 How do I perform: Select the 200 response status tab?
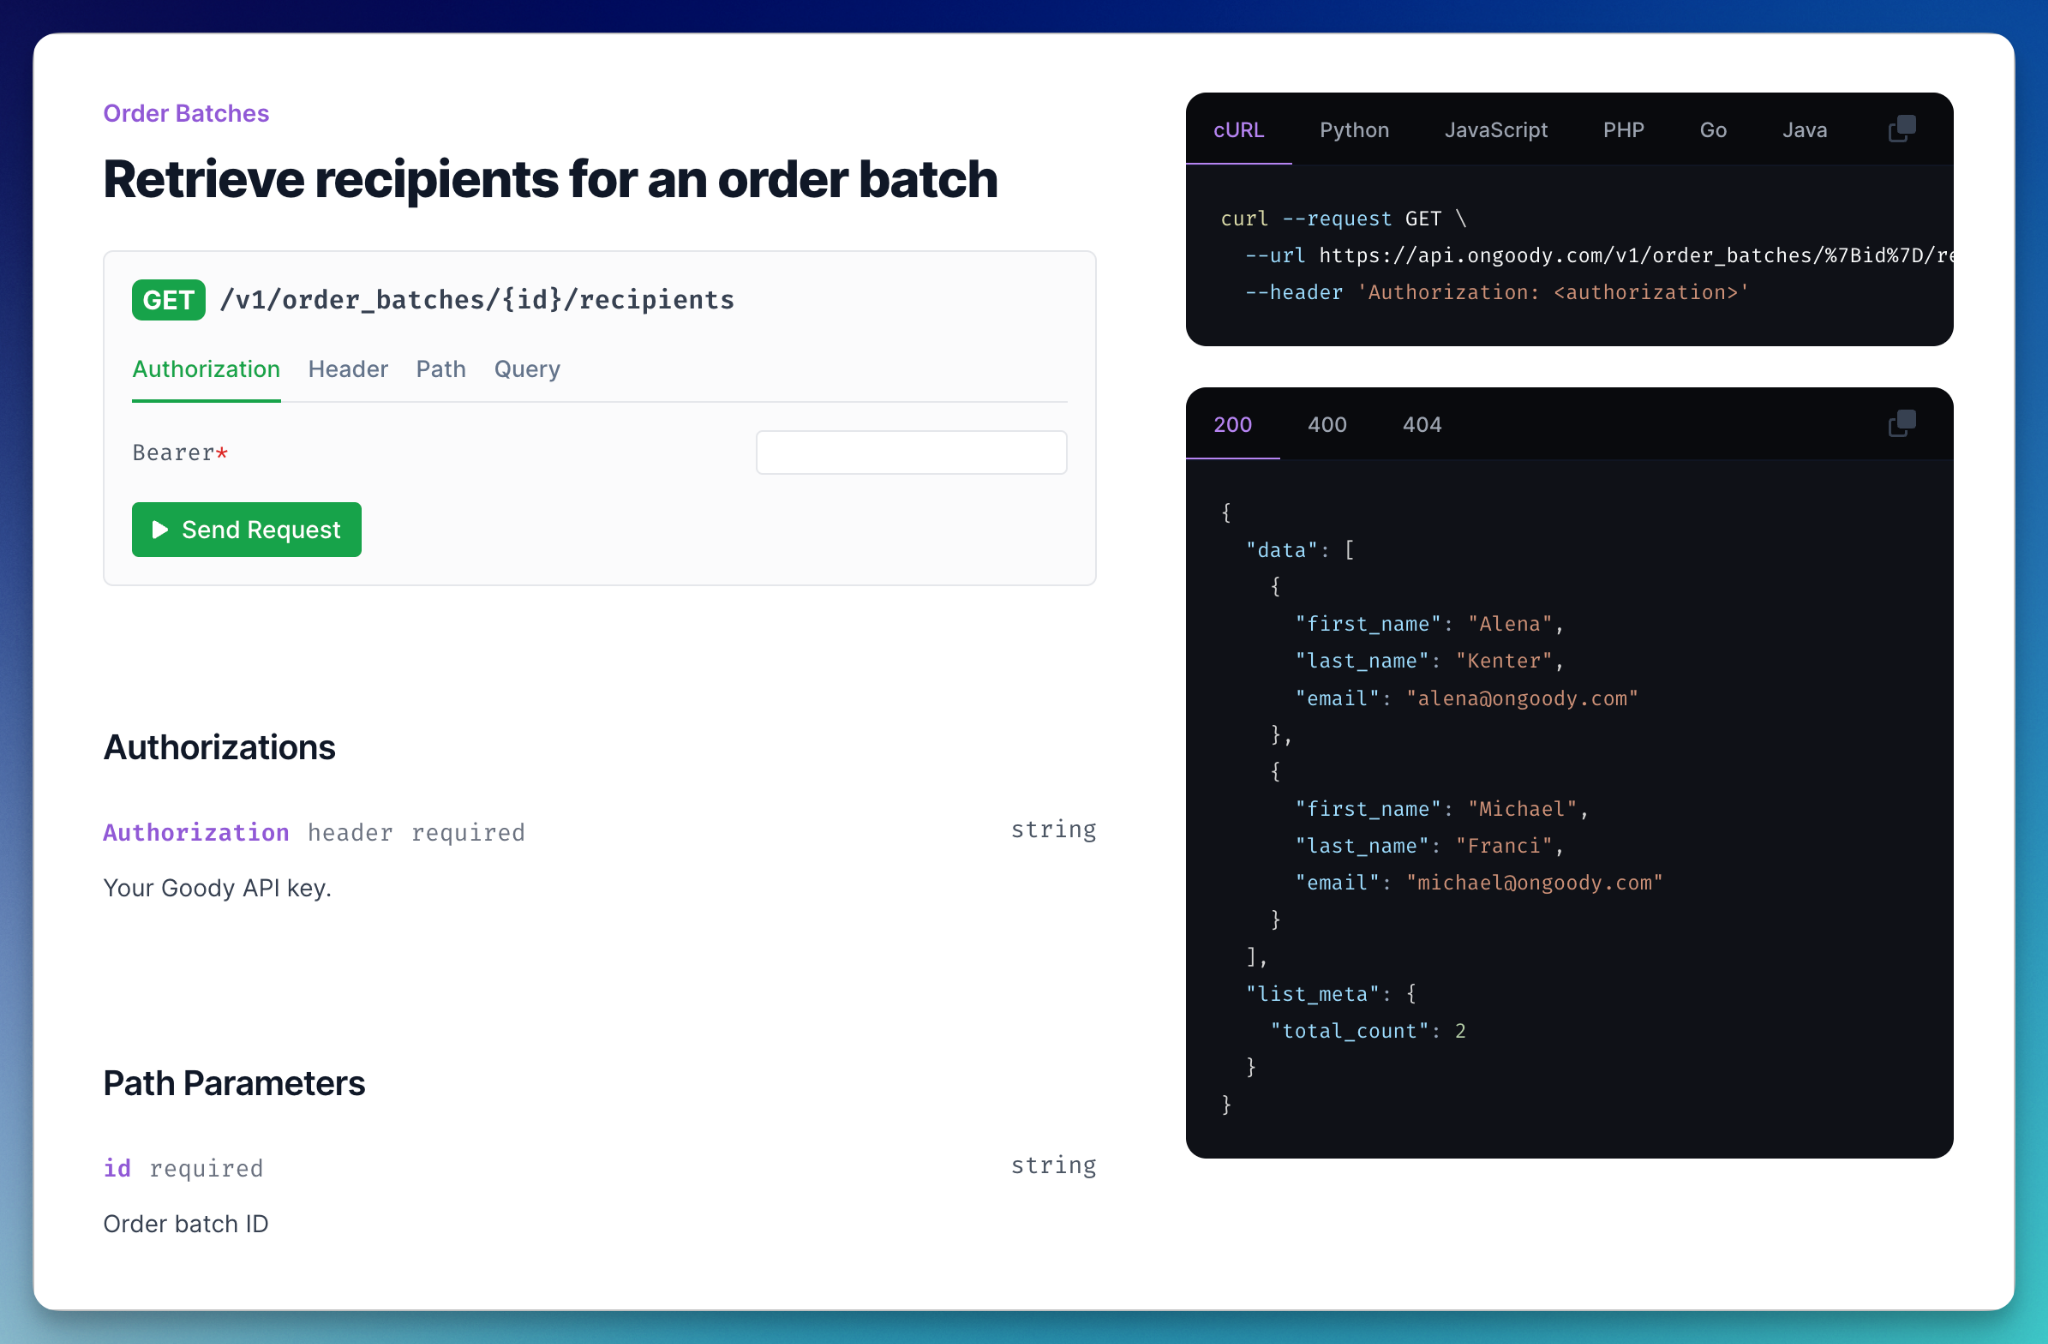coord(1232,424)
